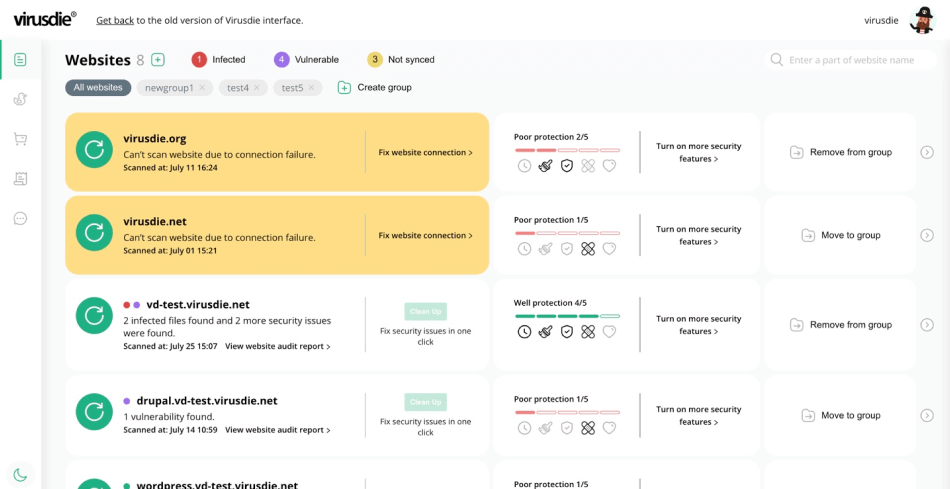Rescan vd-test.virusdie.net with refresh icon

[x=94, y=316]
